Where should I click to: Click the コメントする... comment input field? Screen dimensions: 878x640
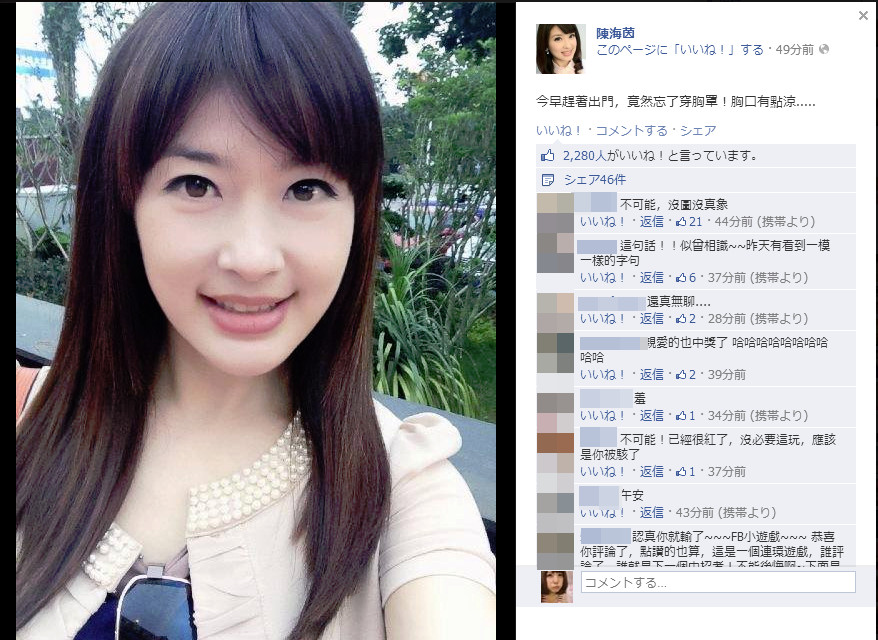coord(718,582)
